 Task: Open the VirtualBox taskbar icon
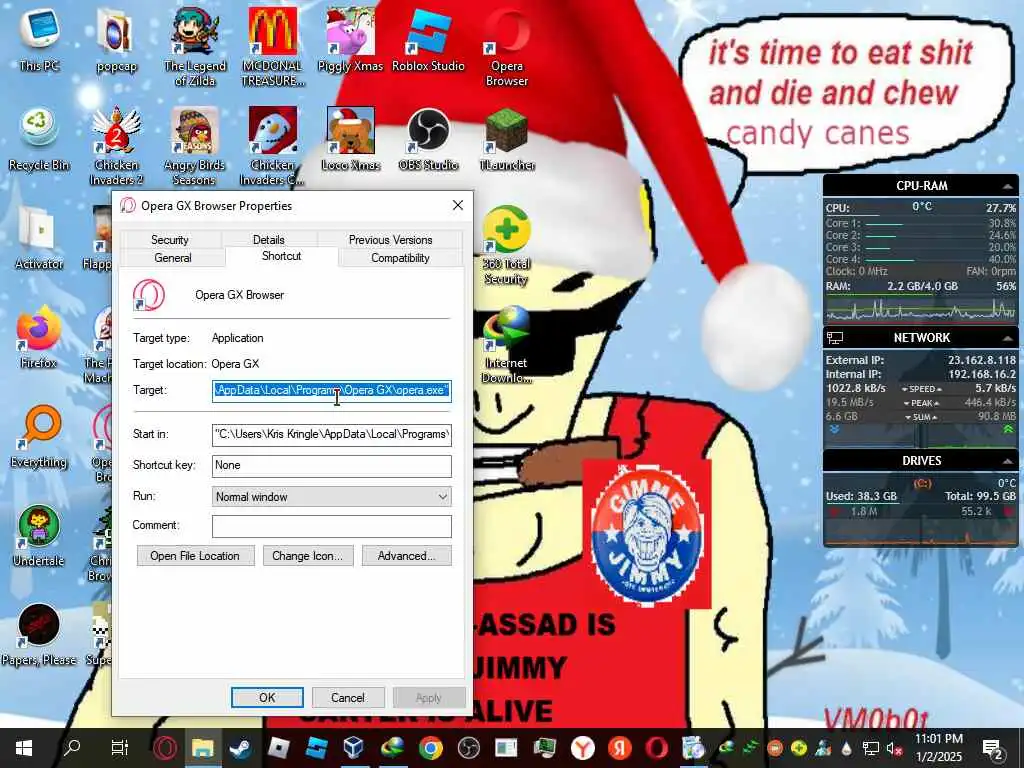[354, 748]
